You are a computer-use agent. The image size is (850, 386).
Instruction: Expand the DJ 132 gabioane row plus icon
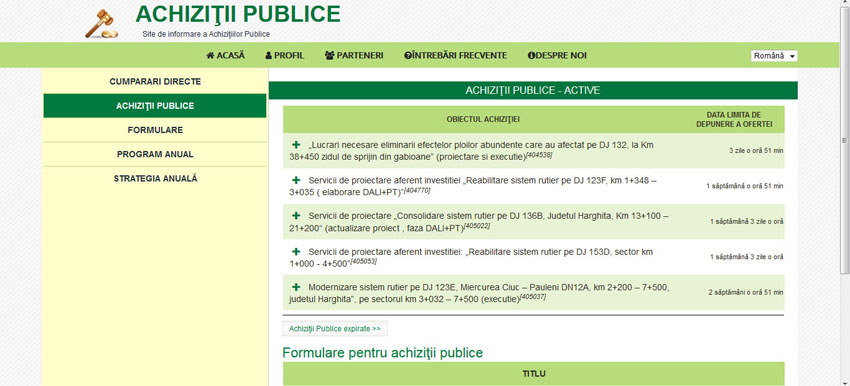pyautogui.click(x=296, y=145)
